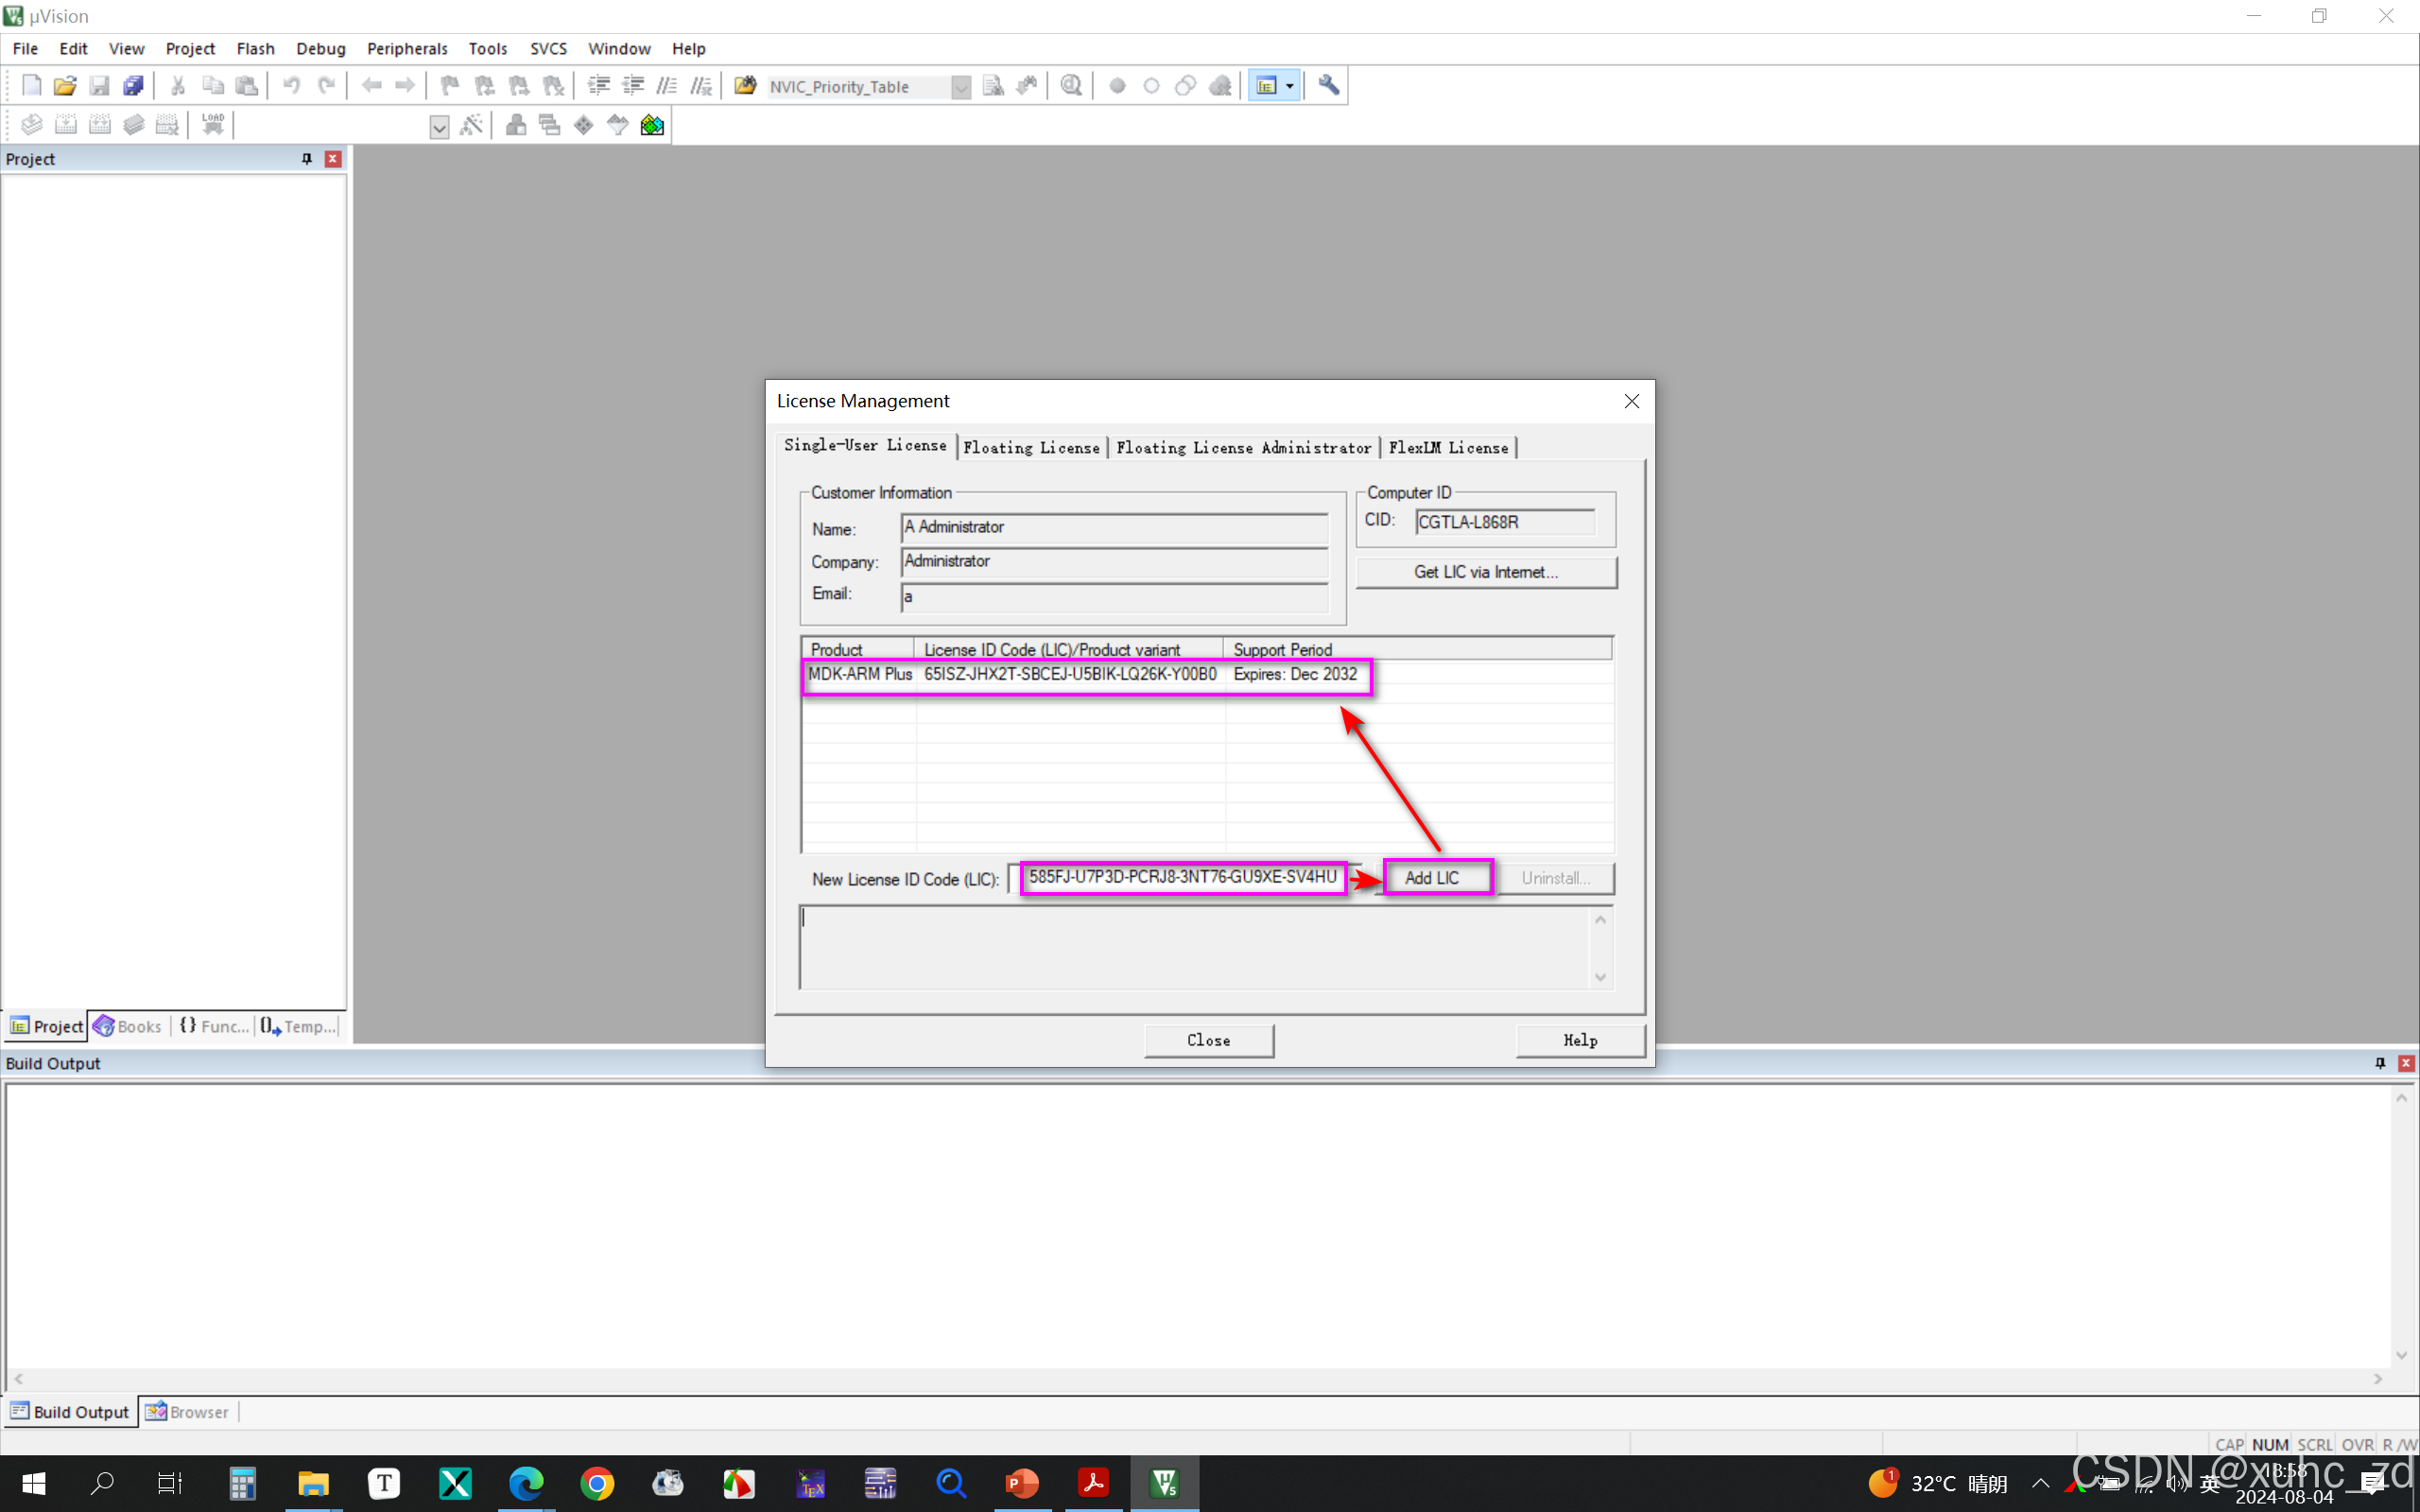The image size is (2420, 1512).
Task: Open the target selection dropdown
Action: [x=439, y=126]
